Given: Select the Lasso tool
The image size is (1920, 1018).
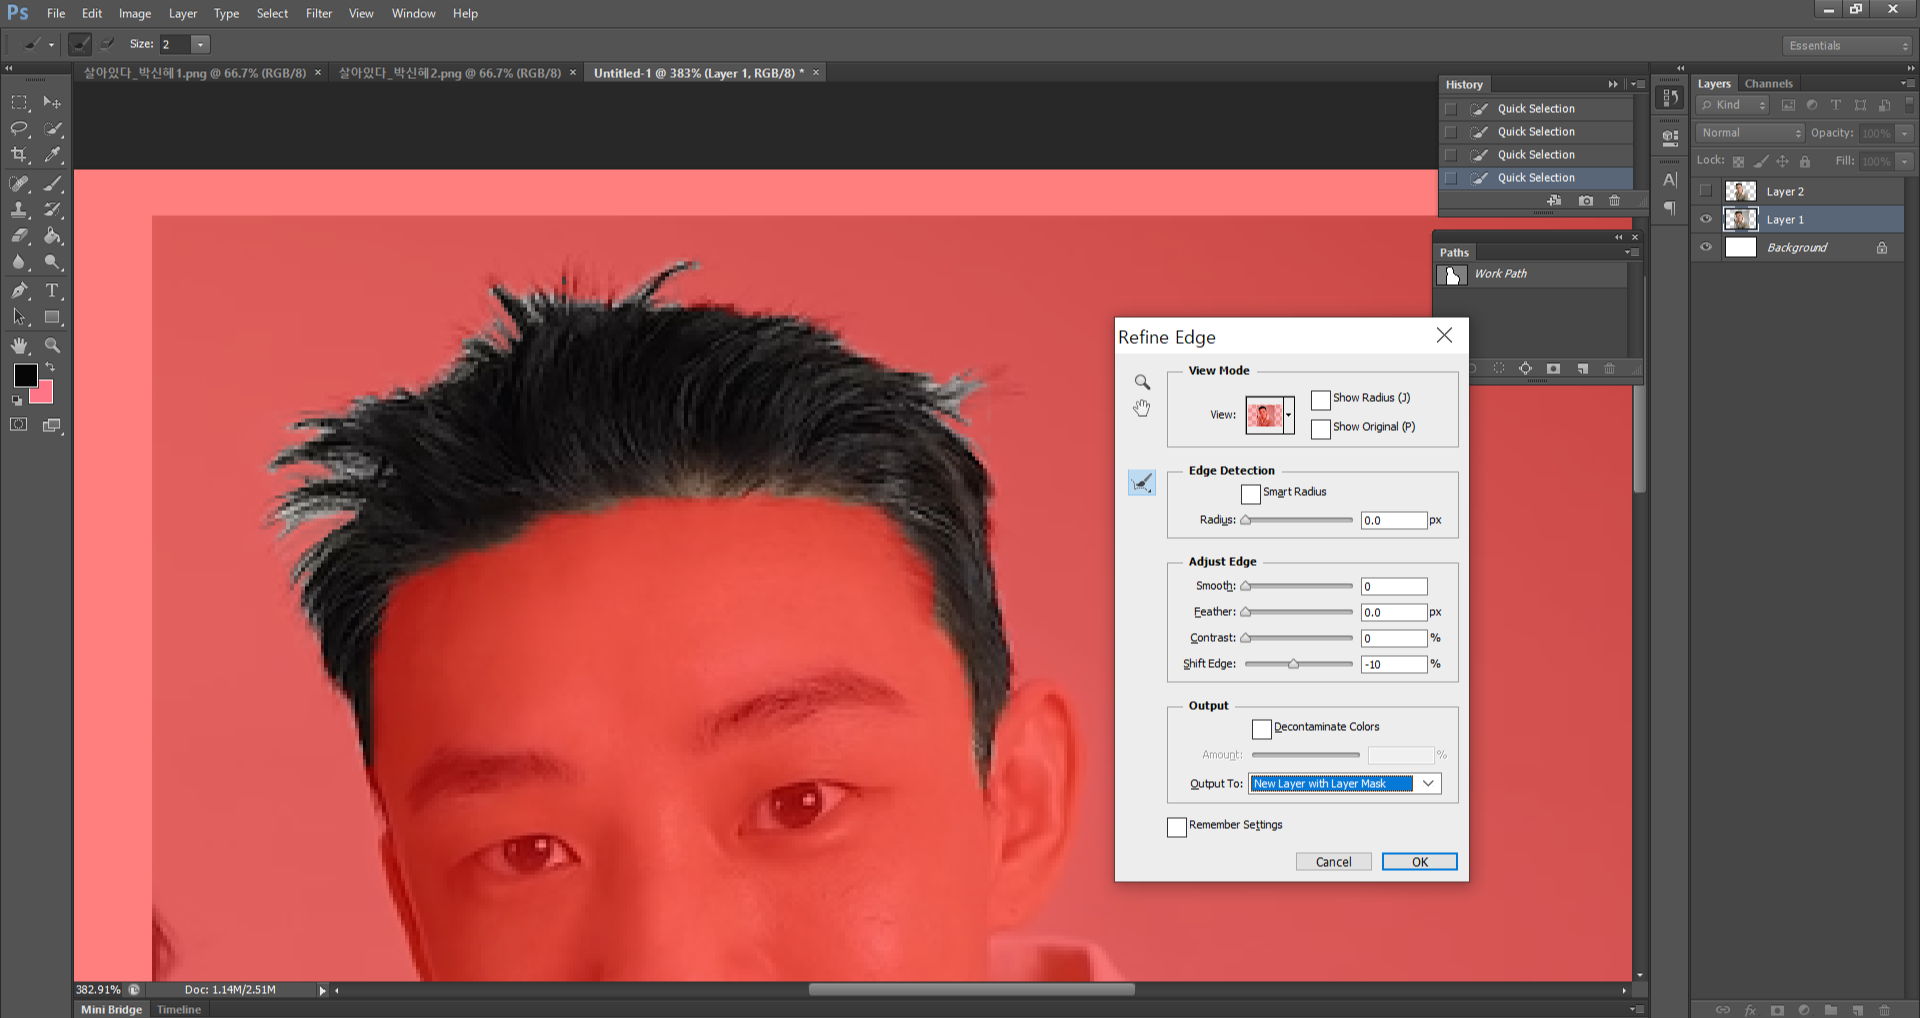Looking at the screenshot, I should click(19, 129).
